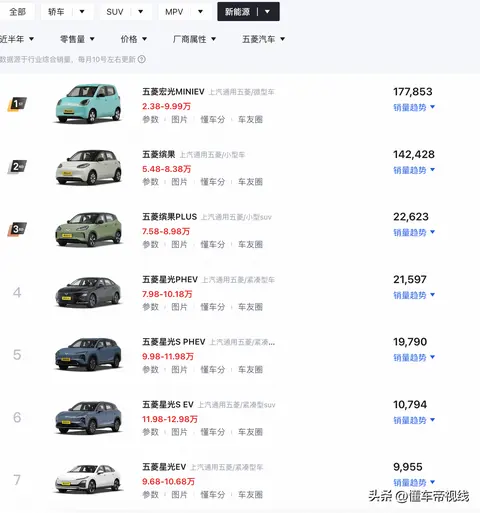
Task: Open 图片 for 五菱缤果PLUS
Action: 179,244
